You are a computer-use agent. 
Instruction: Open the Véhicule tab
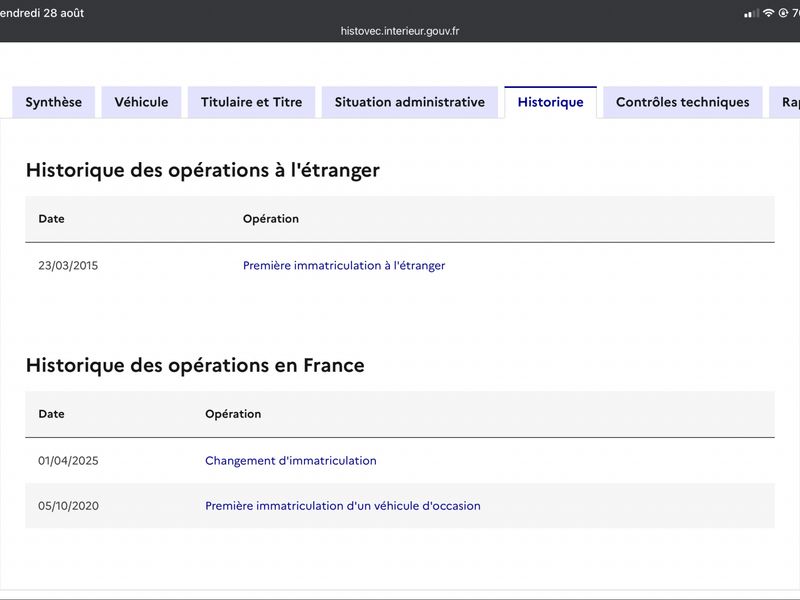[x=141, y=102]
